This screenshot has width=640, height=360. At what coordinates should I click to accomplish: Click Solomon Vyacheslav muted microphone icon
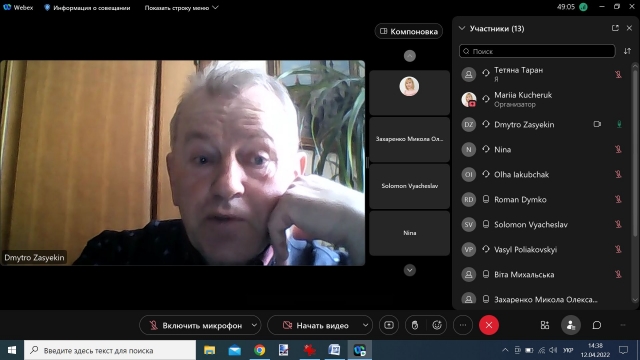[618, 224]
